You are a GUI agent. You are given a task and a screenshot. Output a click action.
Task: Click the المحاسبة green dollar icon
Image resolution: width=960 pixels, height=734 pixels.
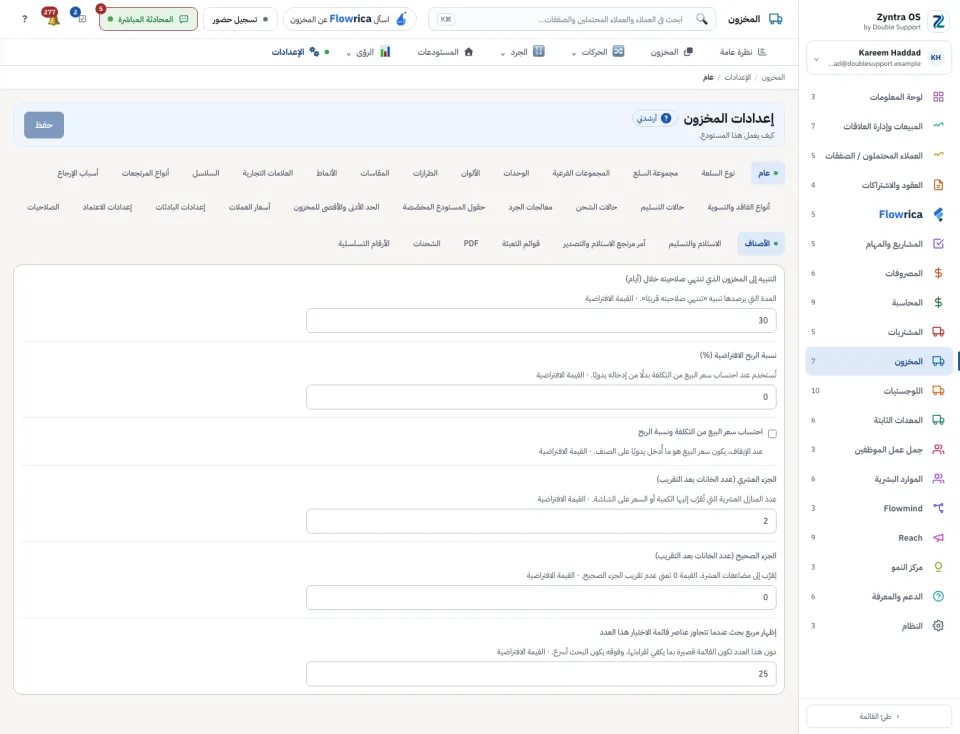click(938, 302)
